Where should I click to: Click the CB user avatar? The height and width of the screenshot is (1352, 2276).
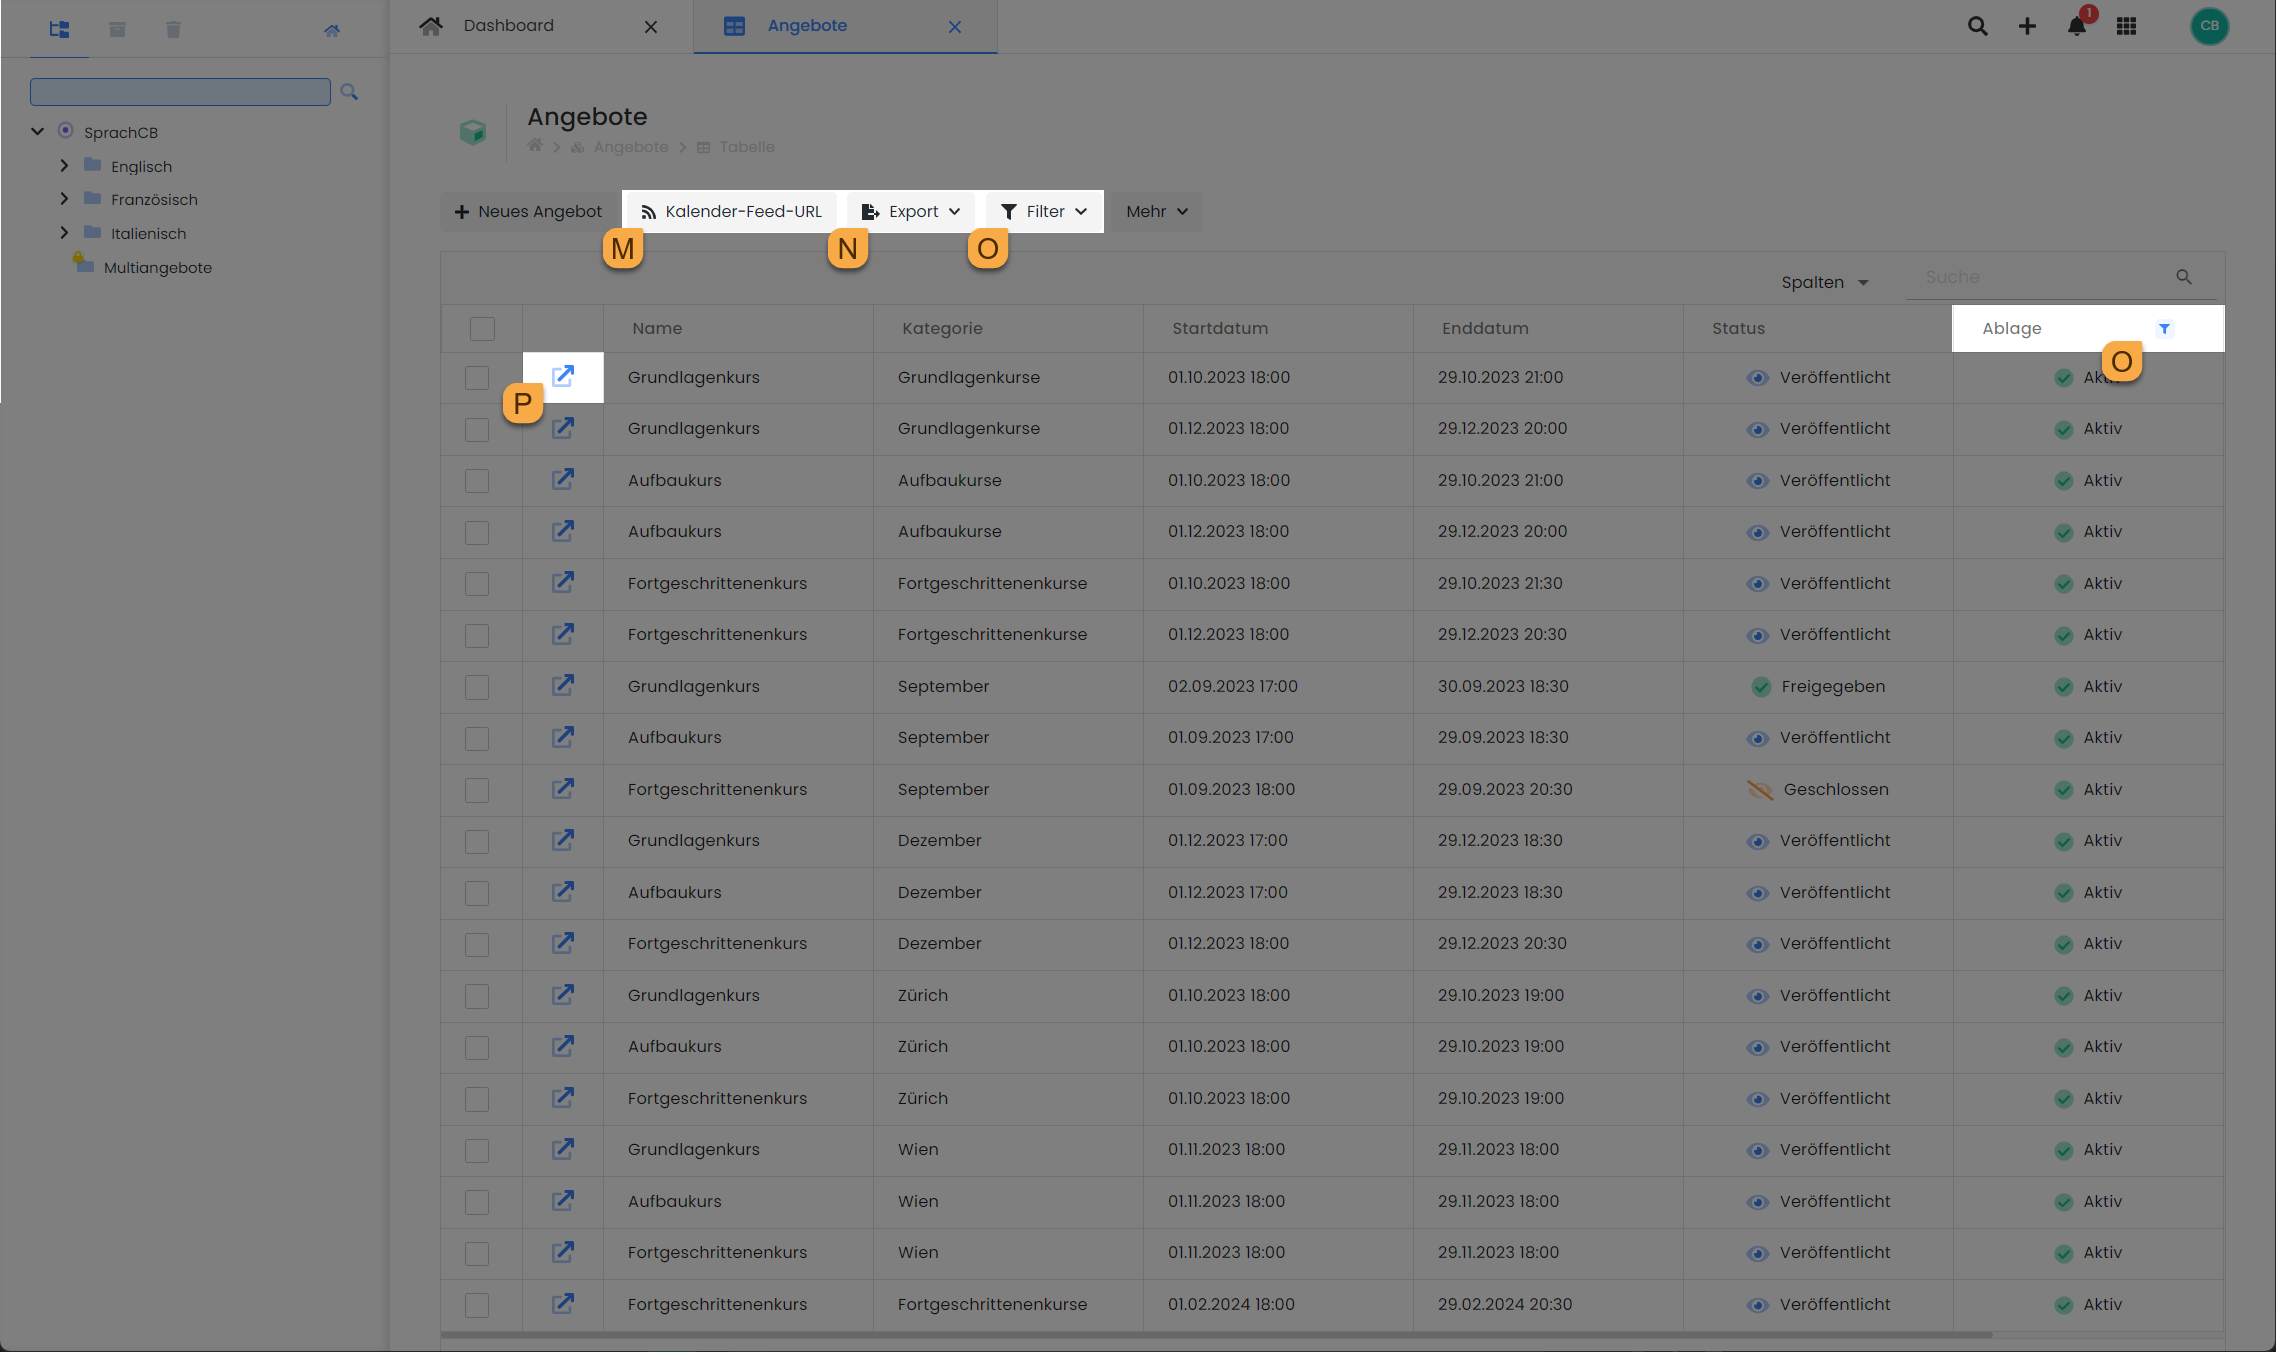(2210, 27)
